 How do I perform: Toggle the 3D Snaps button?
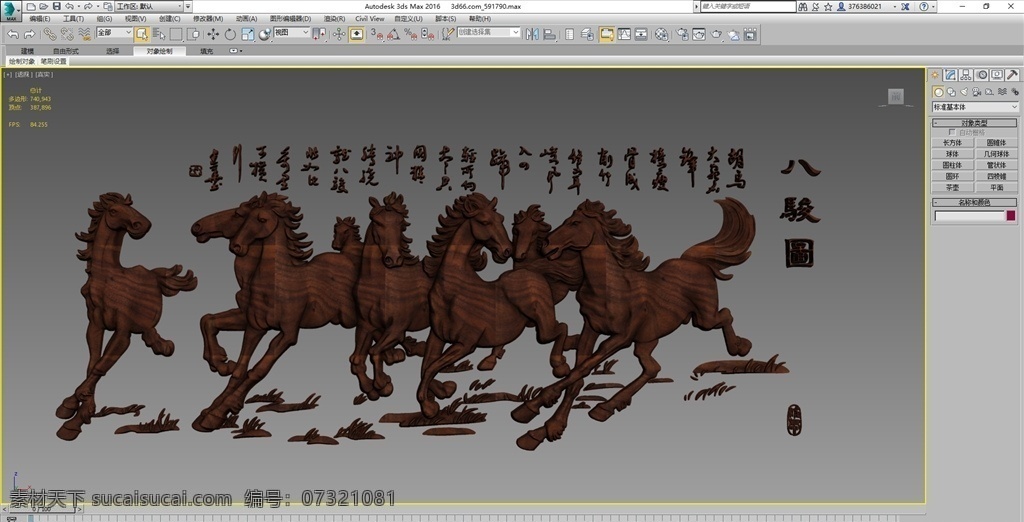point(377,34)
